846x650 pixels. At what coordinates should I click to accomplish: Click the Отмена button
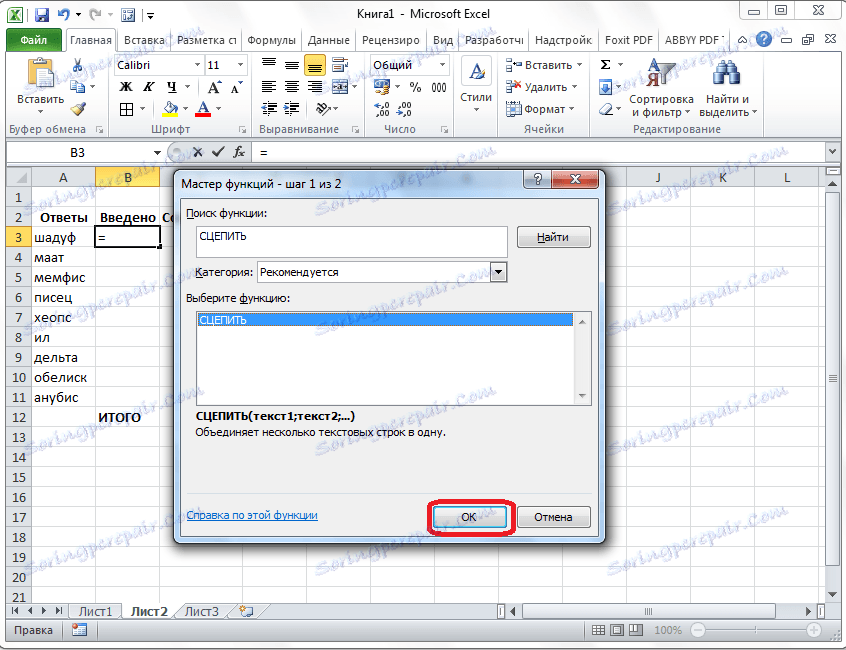(x=554, y=517)
